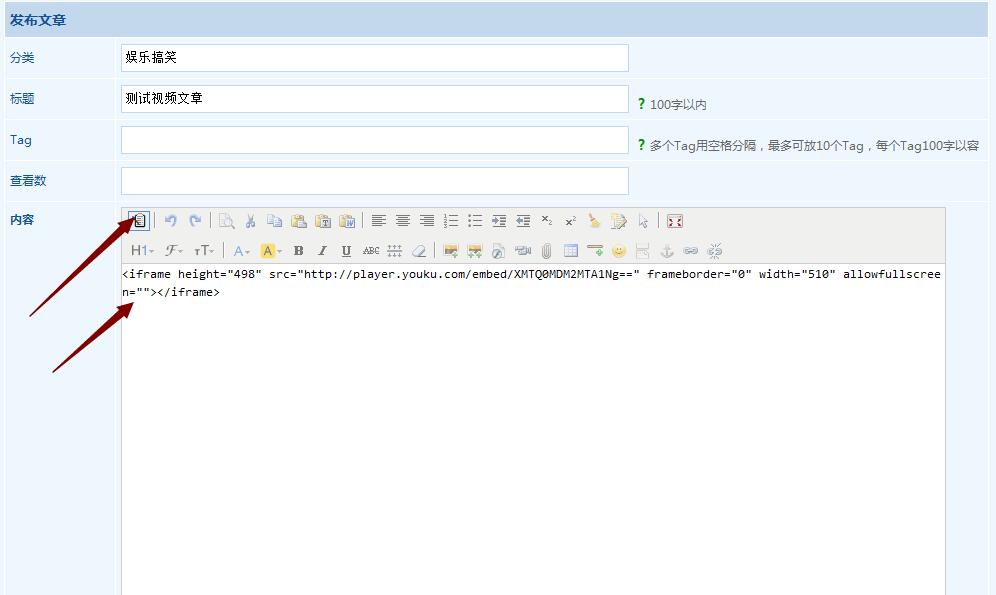The image size is (996, 595).
Task: Click into the Tag input field
Action: pos(374,140)
